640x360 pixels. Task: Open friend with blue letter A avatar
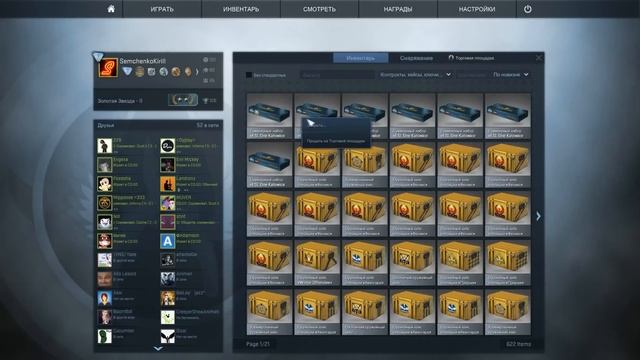tap(167, 241)
